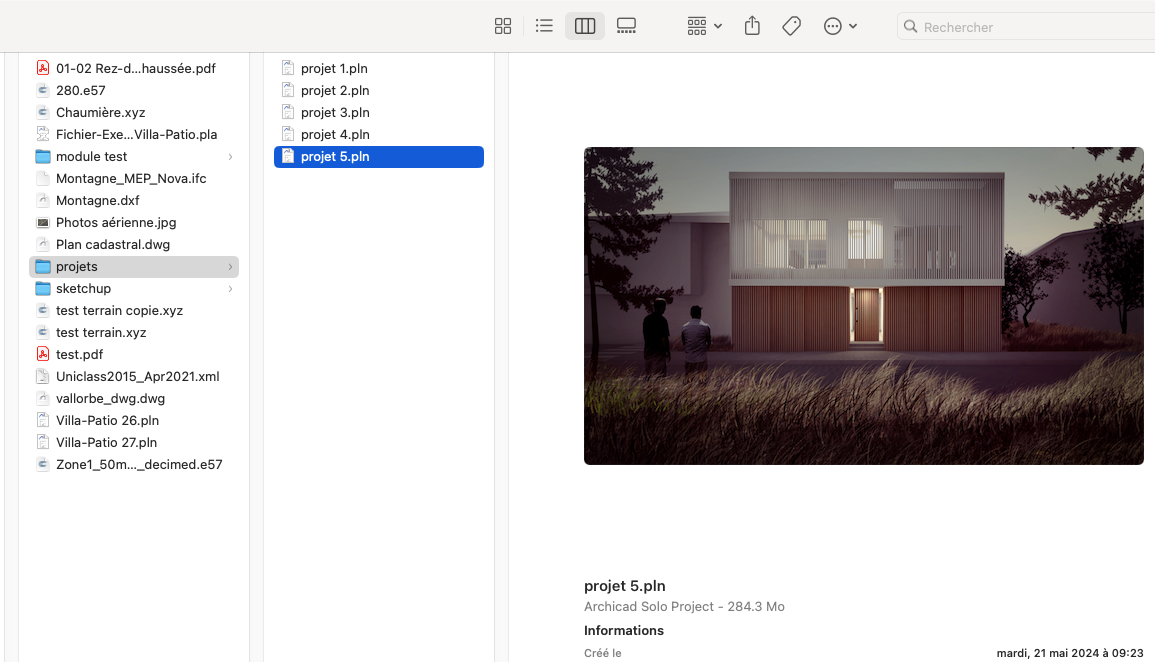Open the tags editor icon
1155x662 pixels.
(x=792, y=27)
